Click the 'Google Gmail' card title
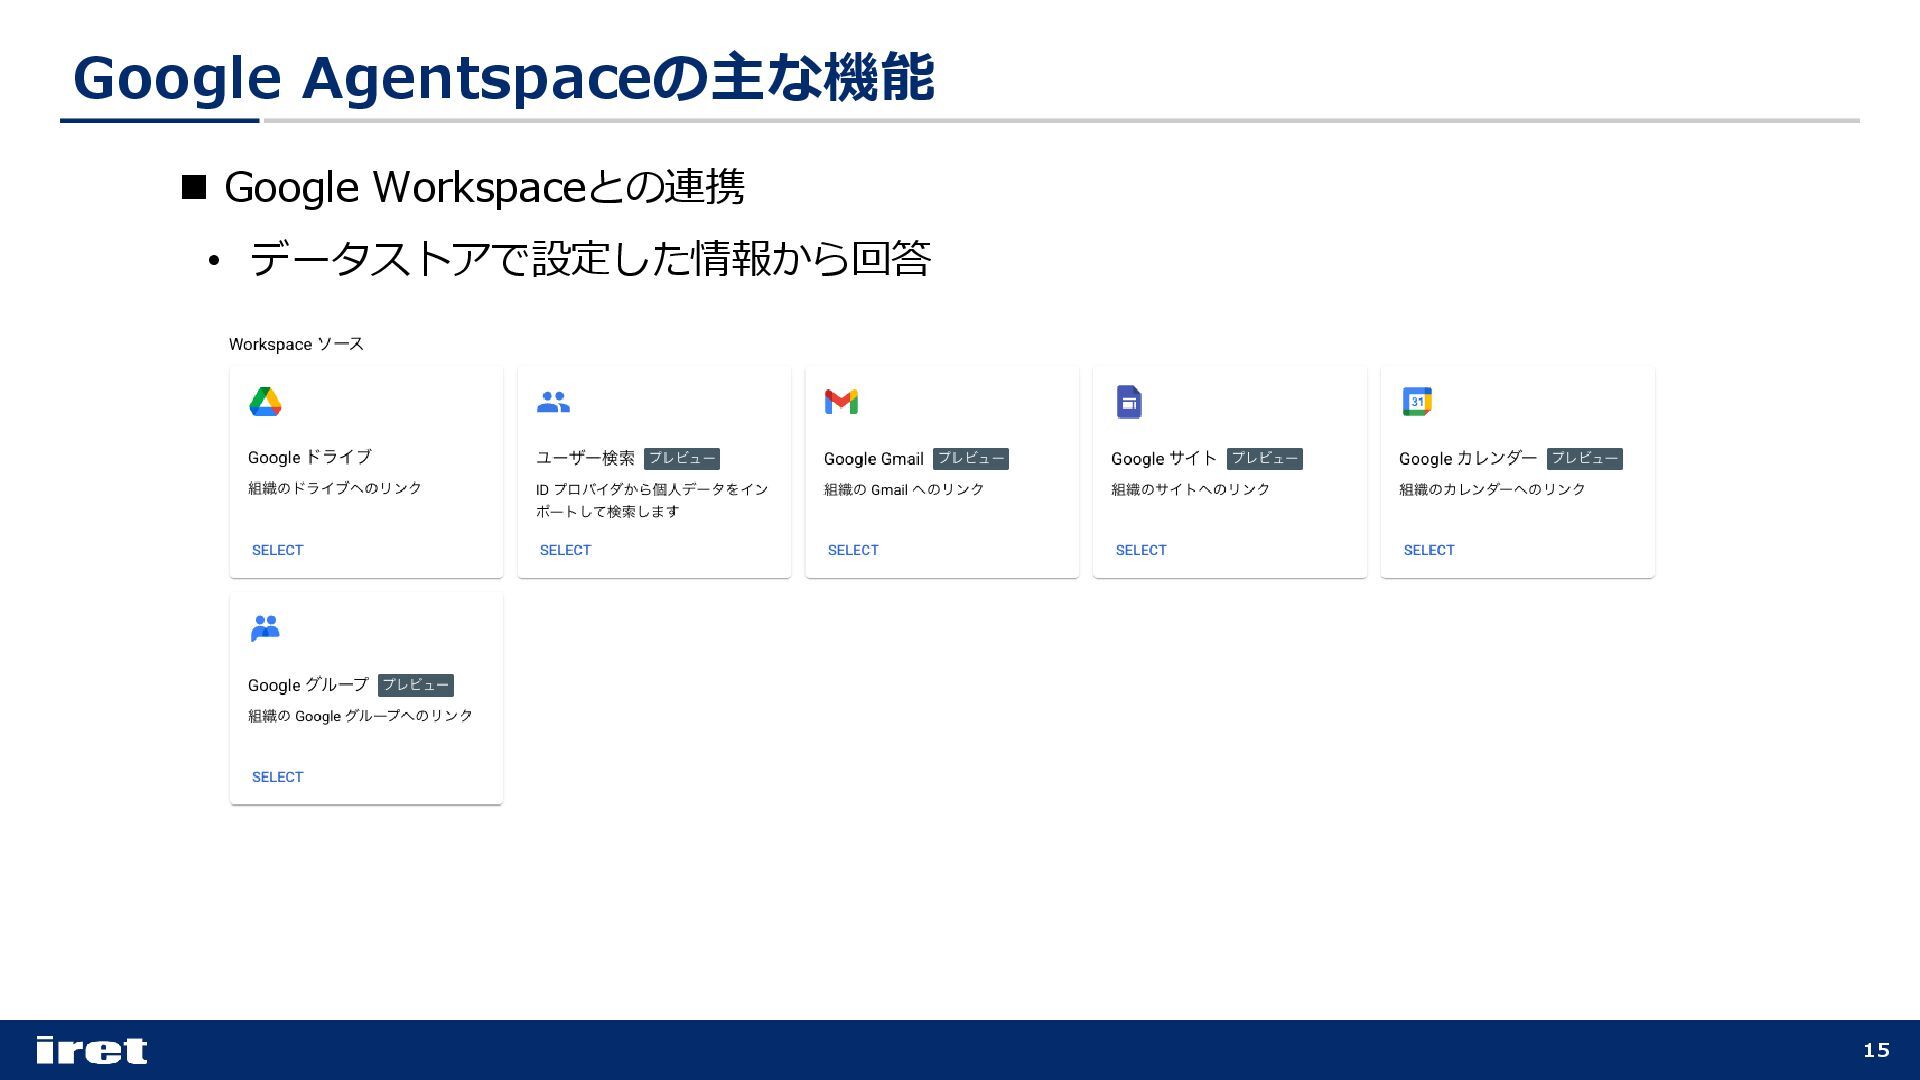This screenshot has width=1920, height=1080. point(874,459)
